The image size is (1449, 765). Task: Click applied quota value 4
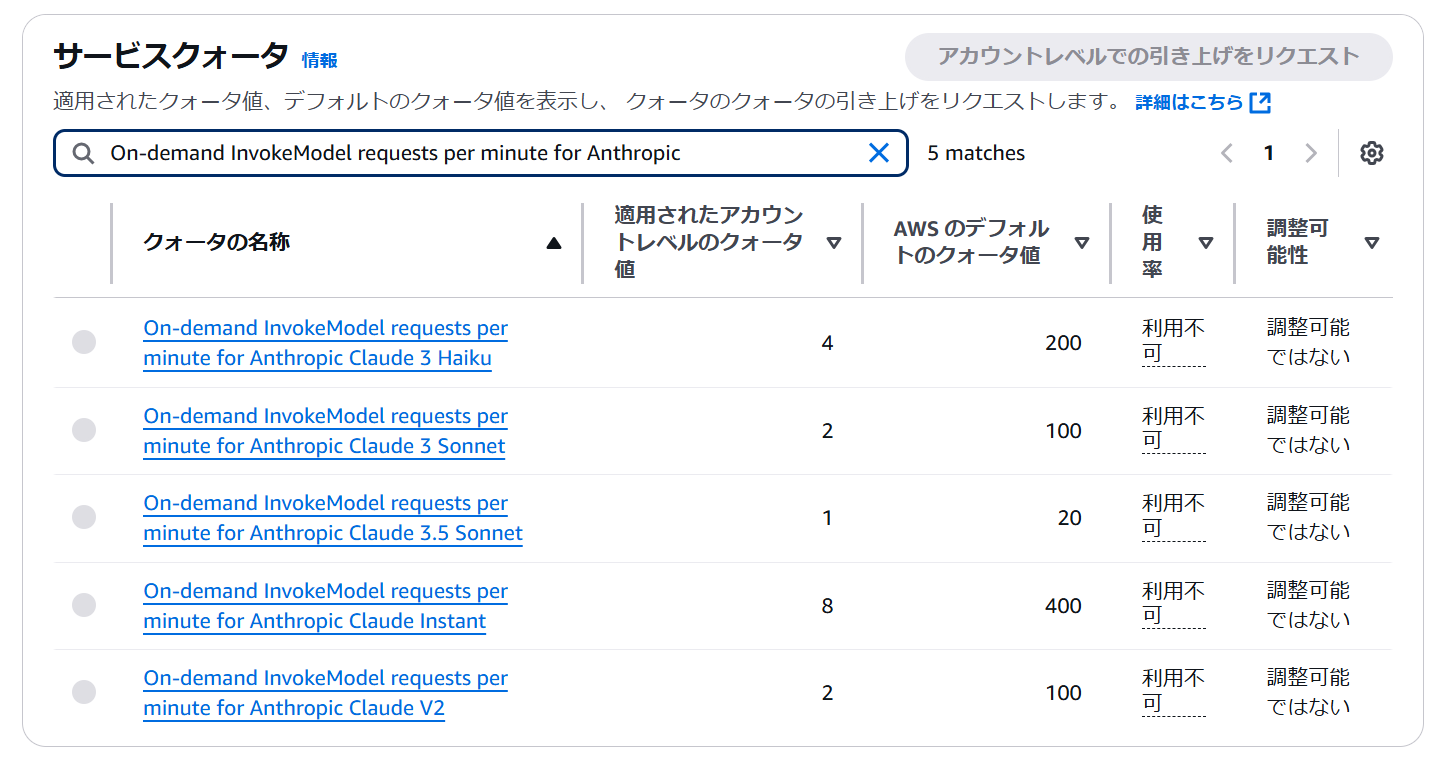[827, 343]
